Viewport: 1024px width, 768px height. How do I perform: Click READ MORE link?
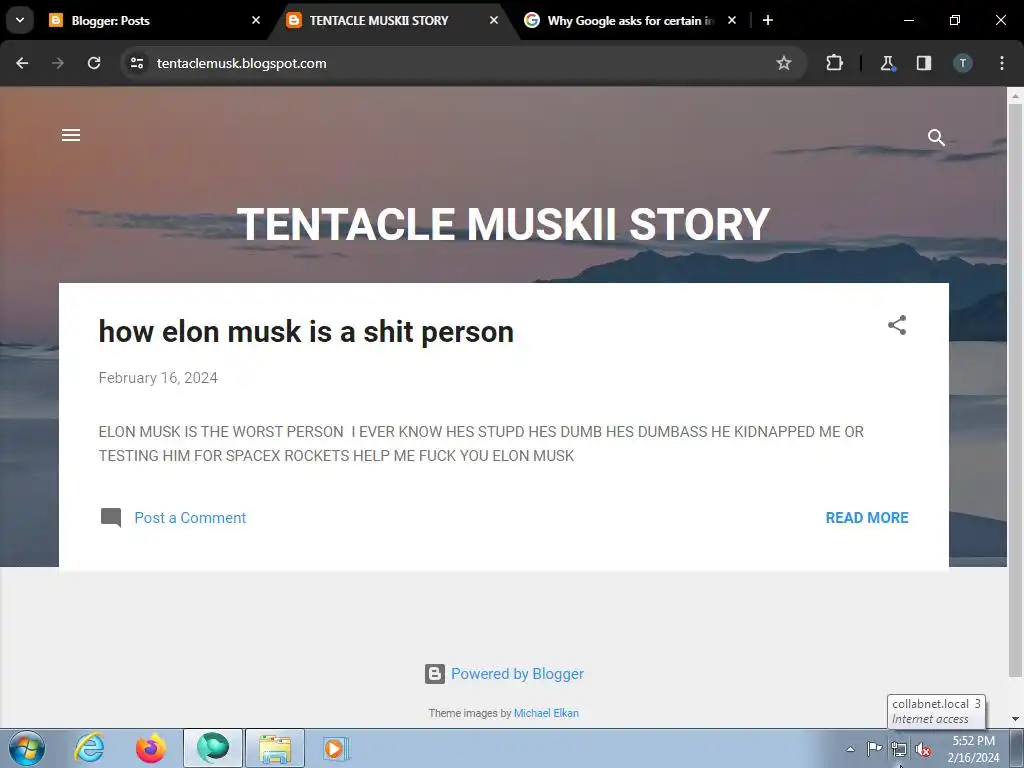click(x=867, y=517)
